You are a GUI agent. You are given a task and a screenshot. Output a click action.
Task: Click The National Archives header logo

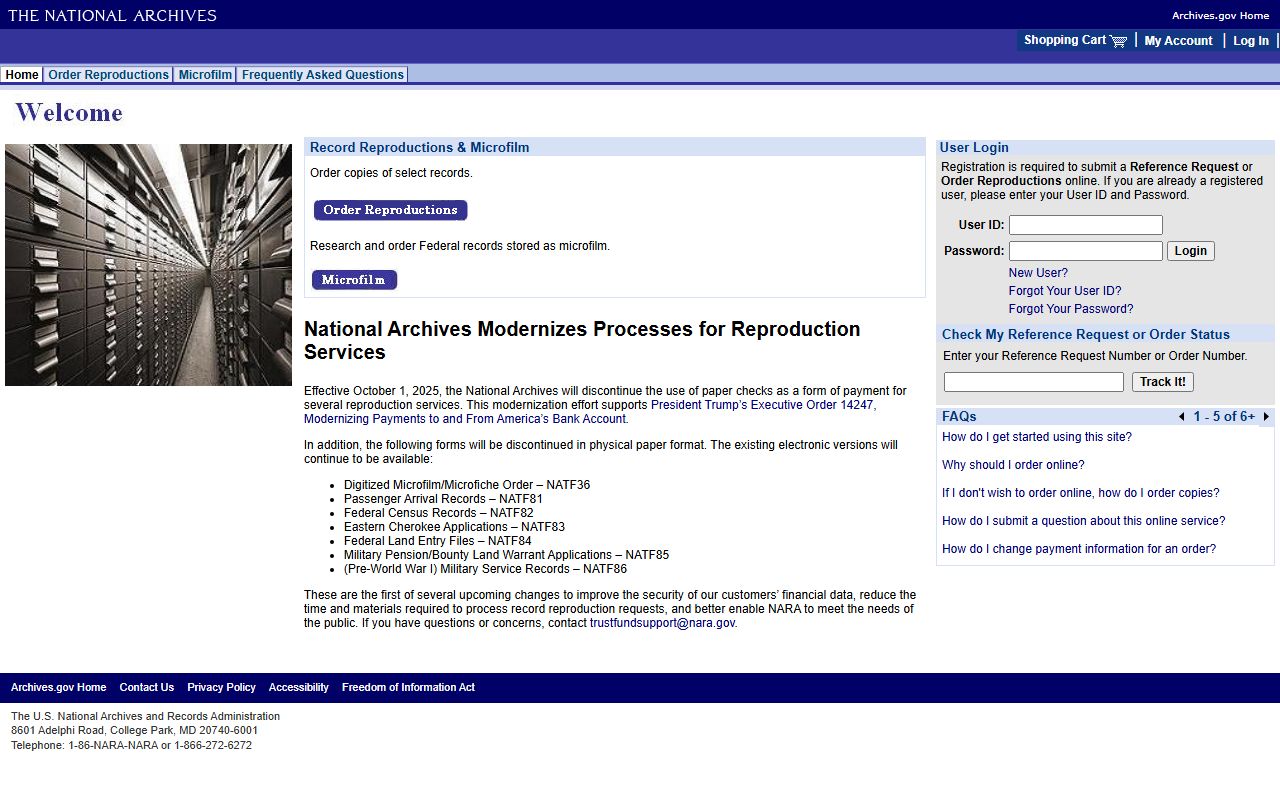tap(112, 15)
